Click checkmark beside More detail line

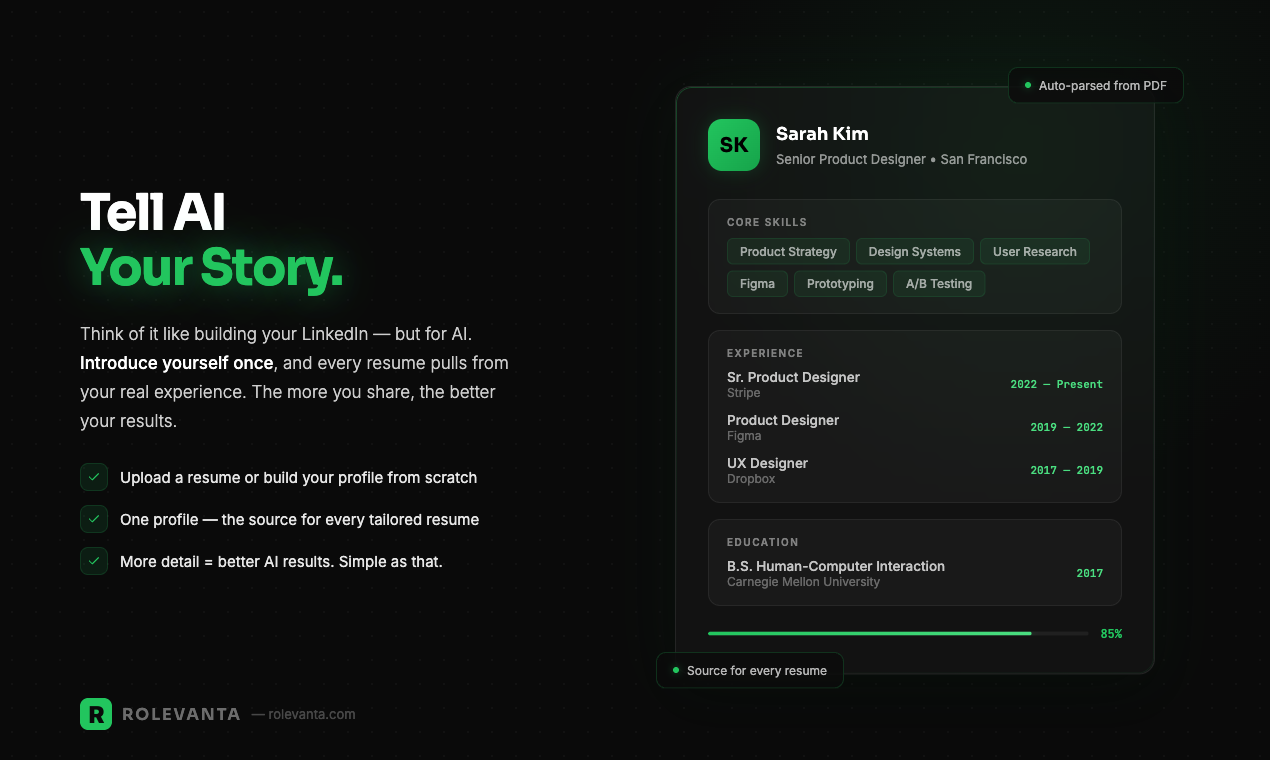tap(94, 561)
